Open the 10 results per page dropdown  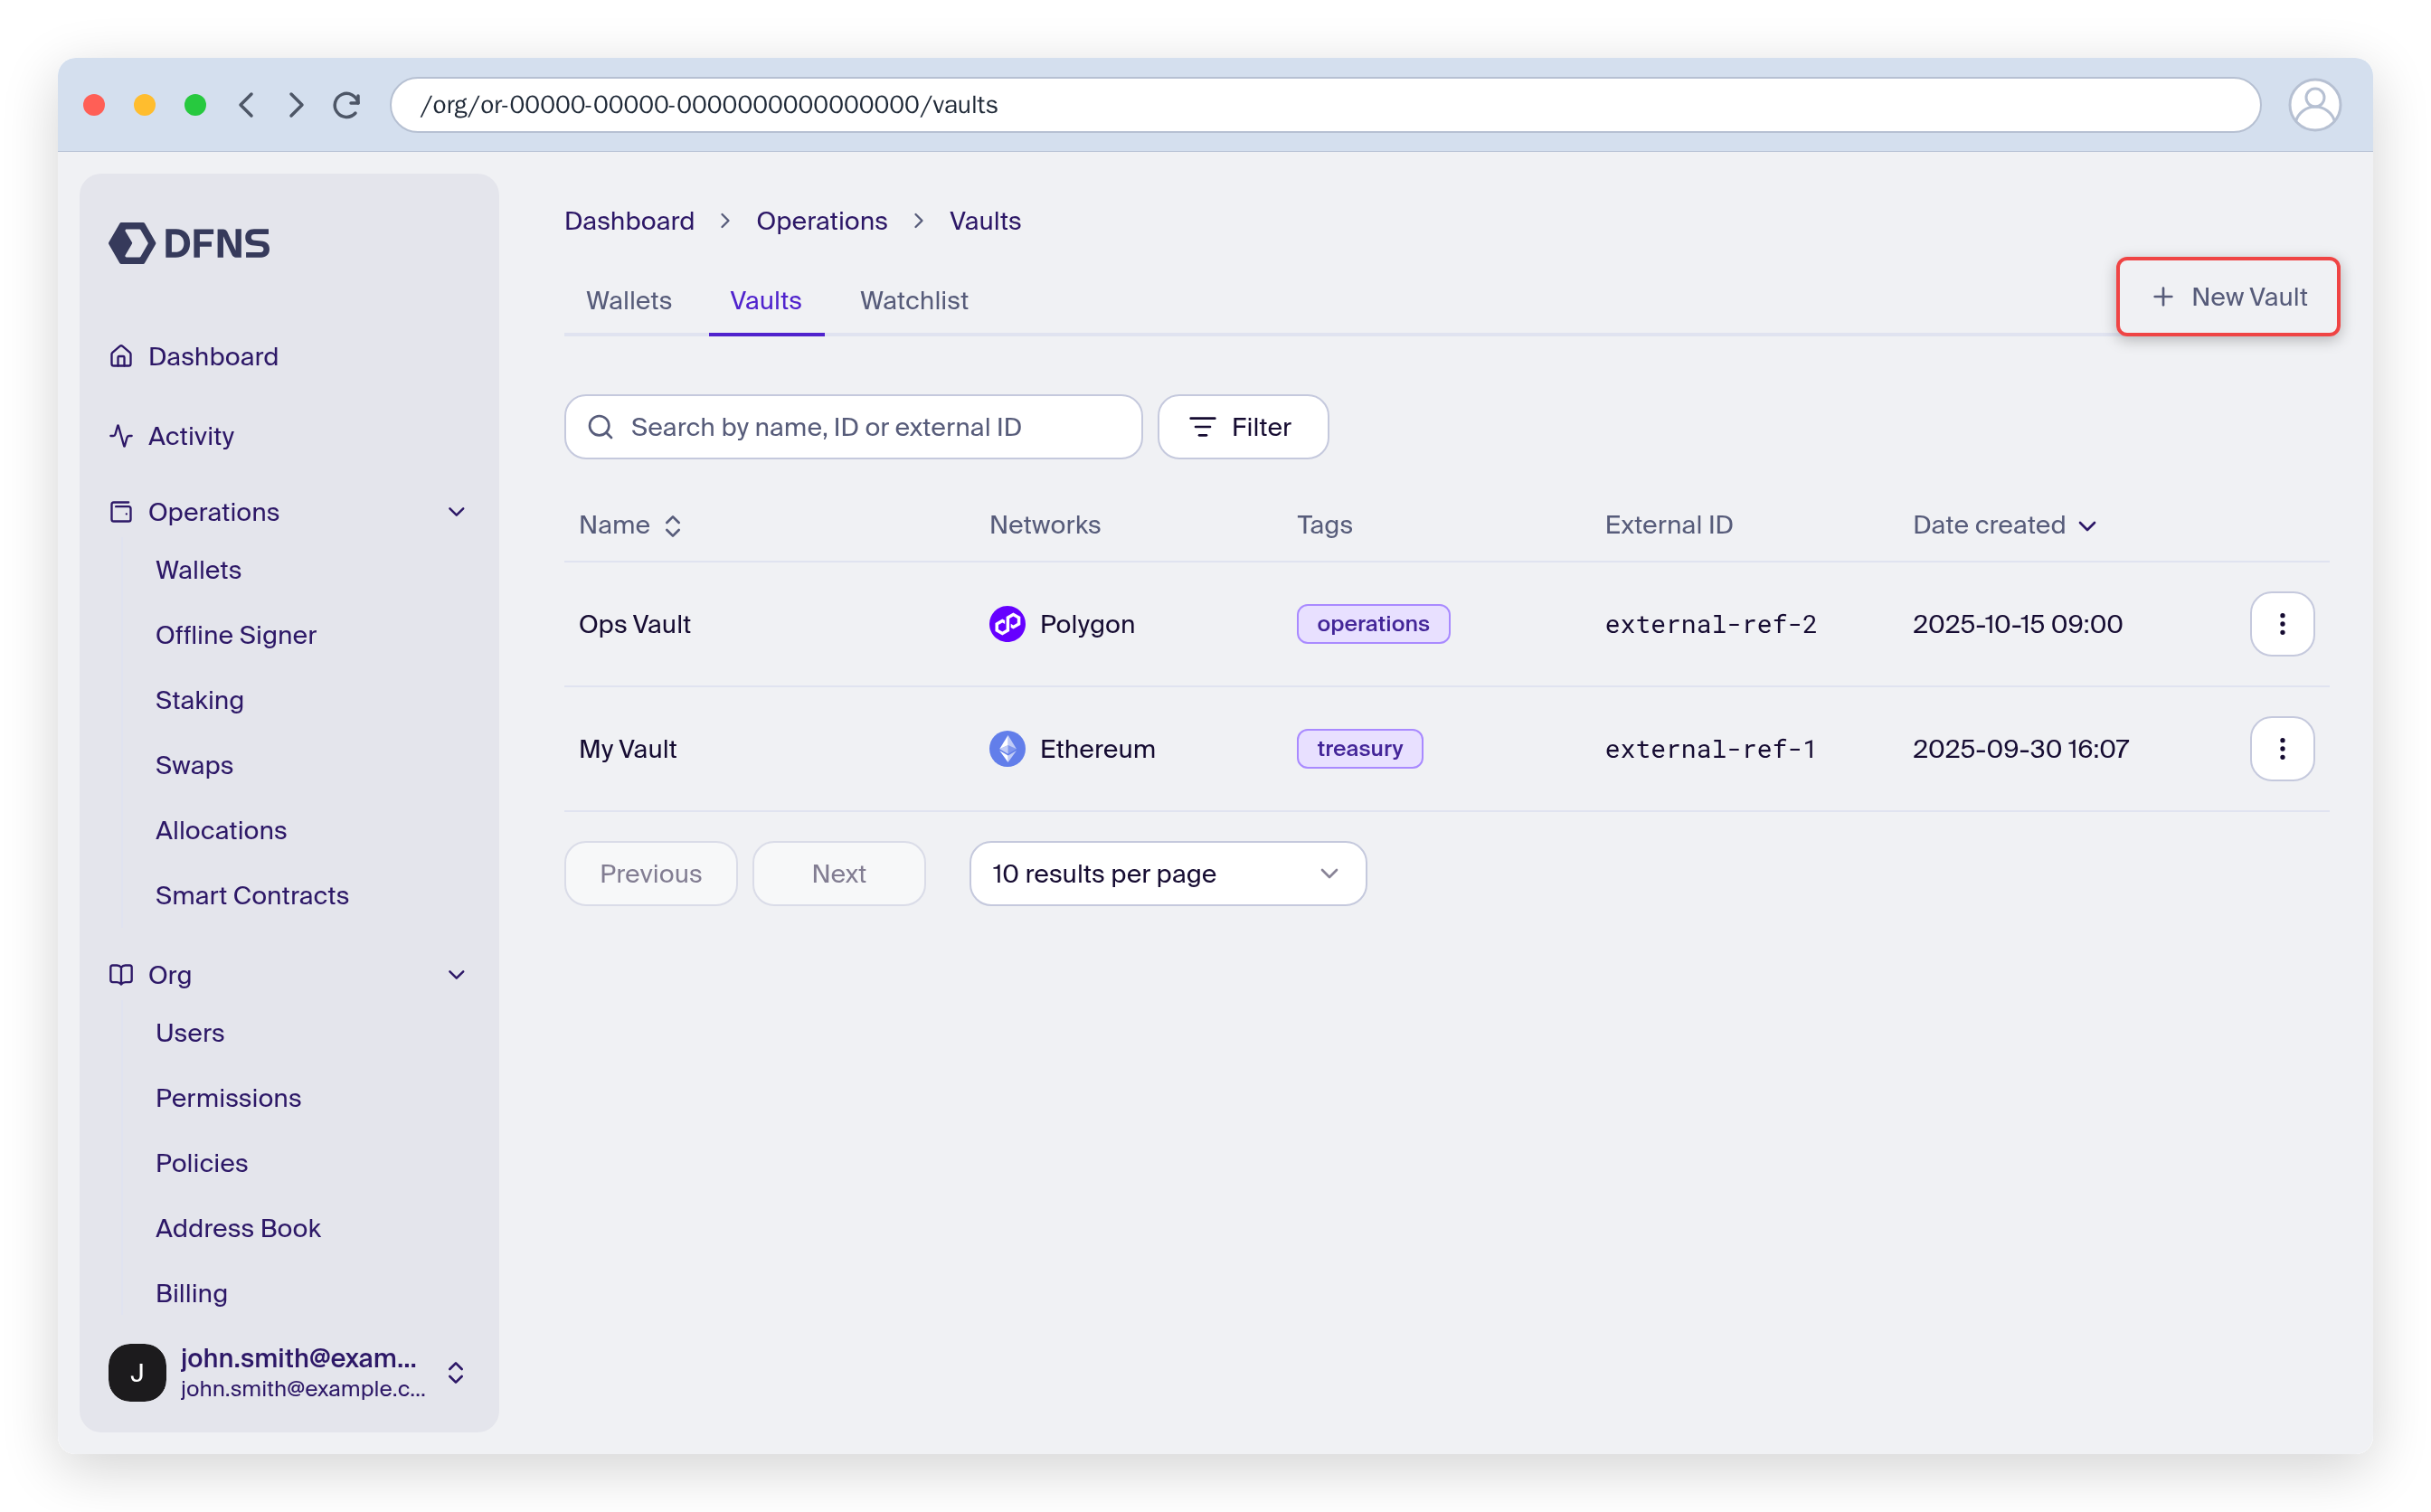tap(1167, 874)
